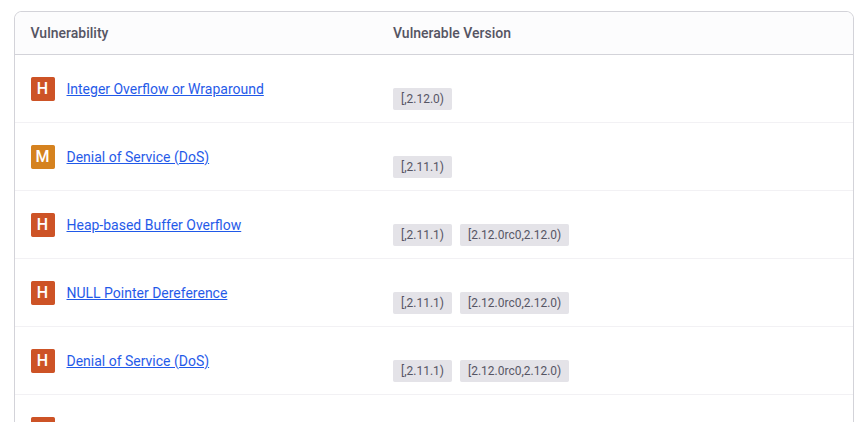This screenshot has width=862, height=422.
Task: Open the Heap-based Buffer Overflow link
Action: pyautogui.click(x=153, y=225)
